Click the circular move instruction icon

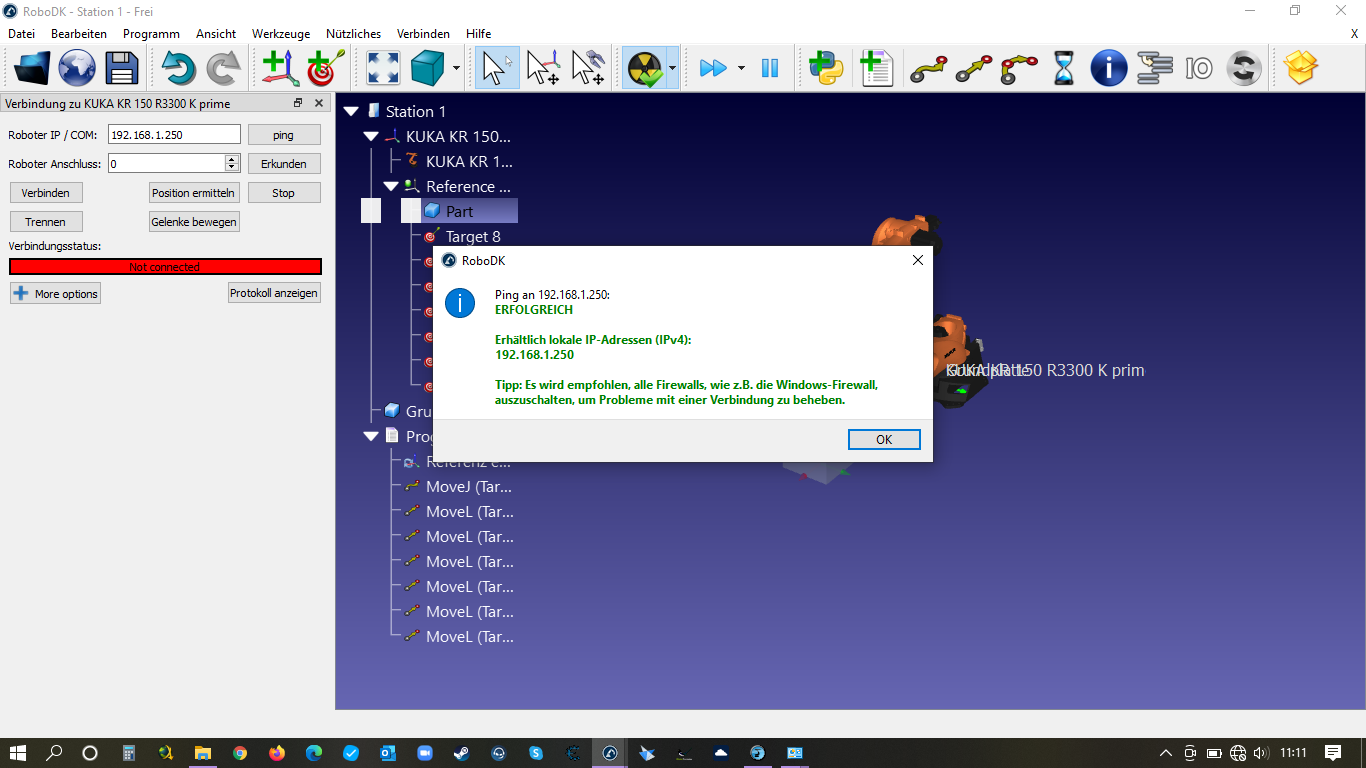(1019, 68)
